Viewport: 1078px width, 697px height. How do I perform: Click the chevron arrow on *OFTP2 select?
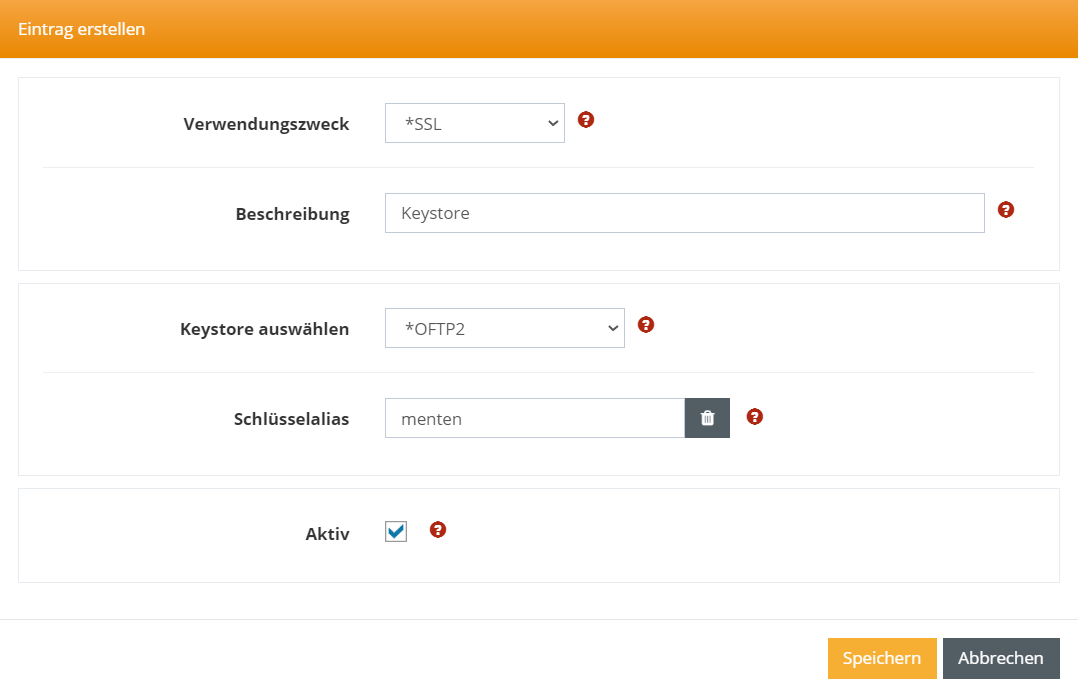[x=613, y=328]
